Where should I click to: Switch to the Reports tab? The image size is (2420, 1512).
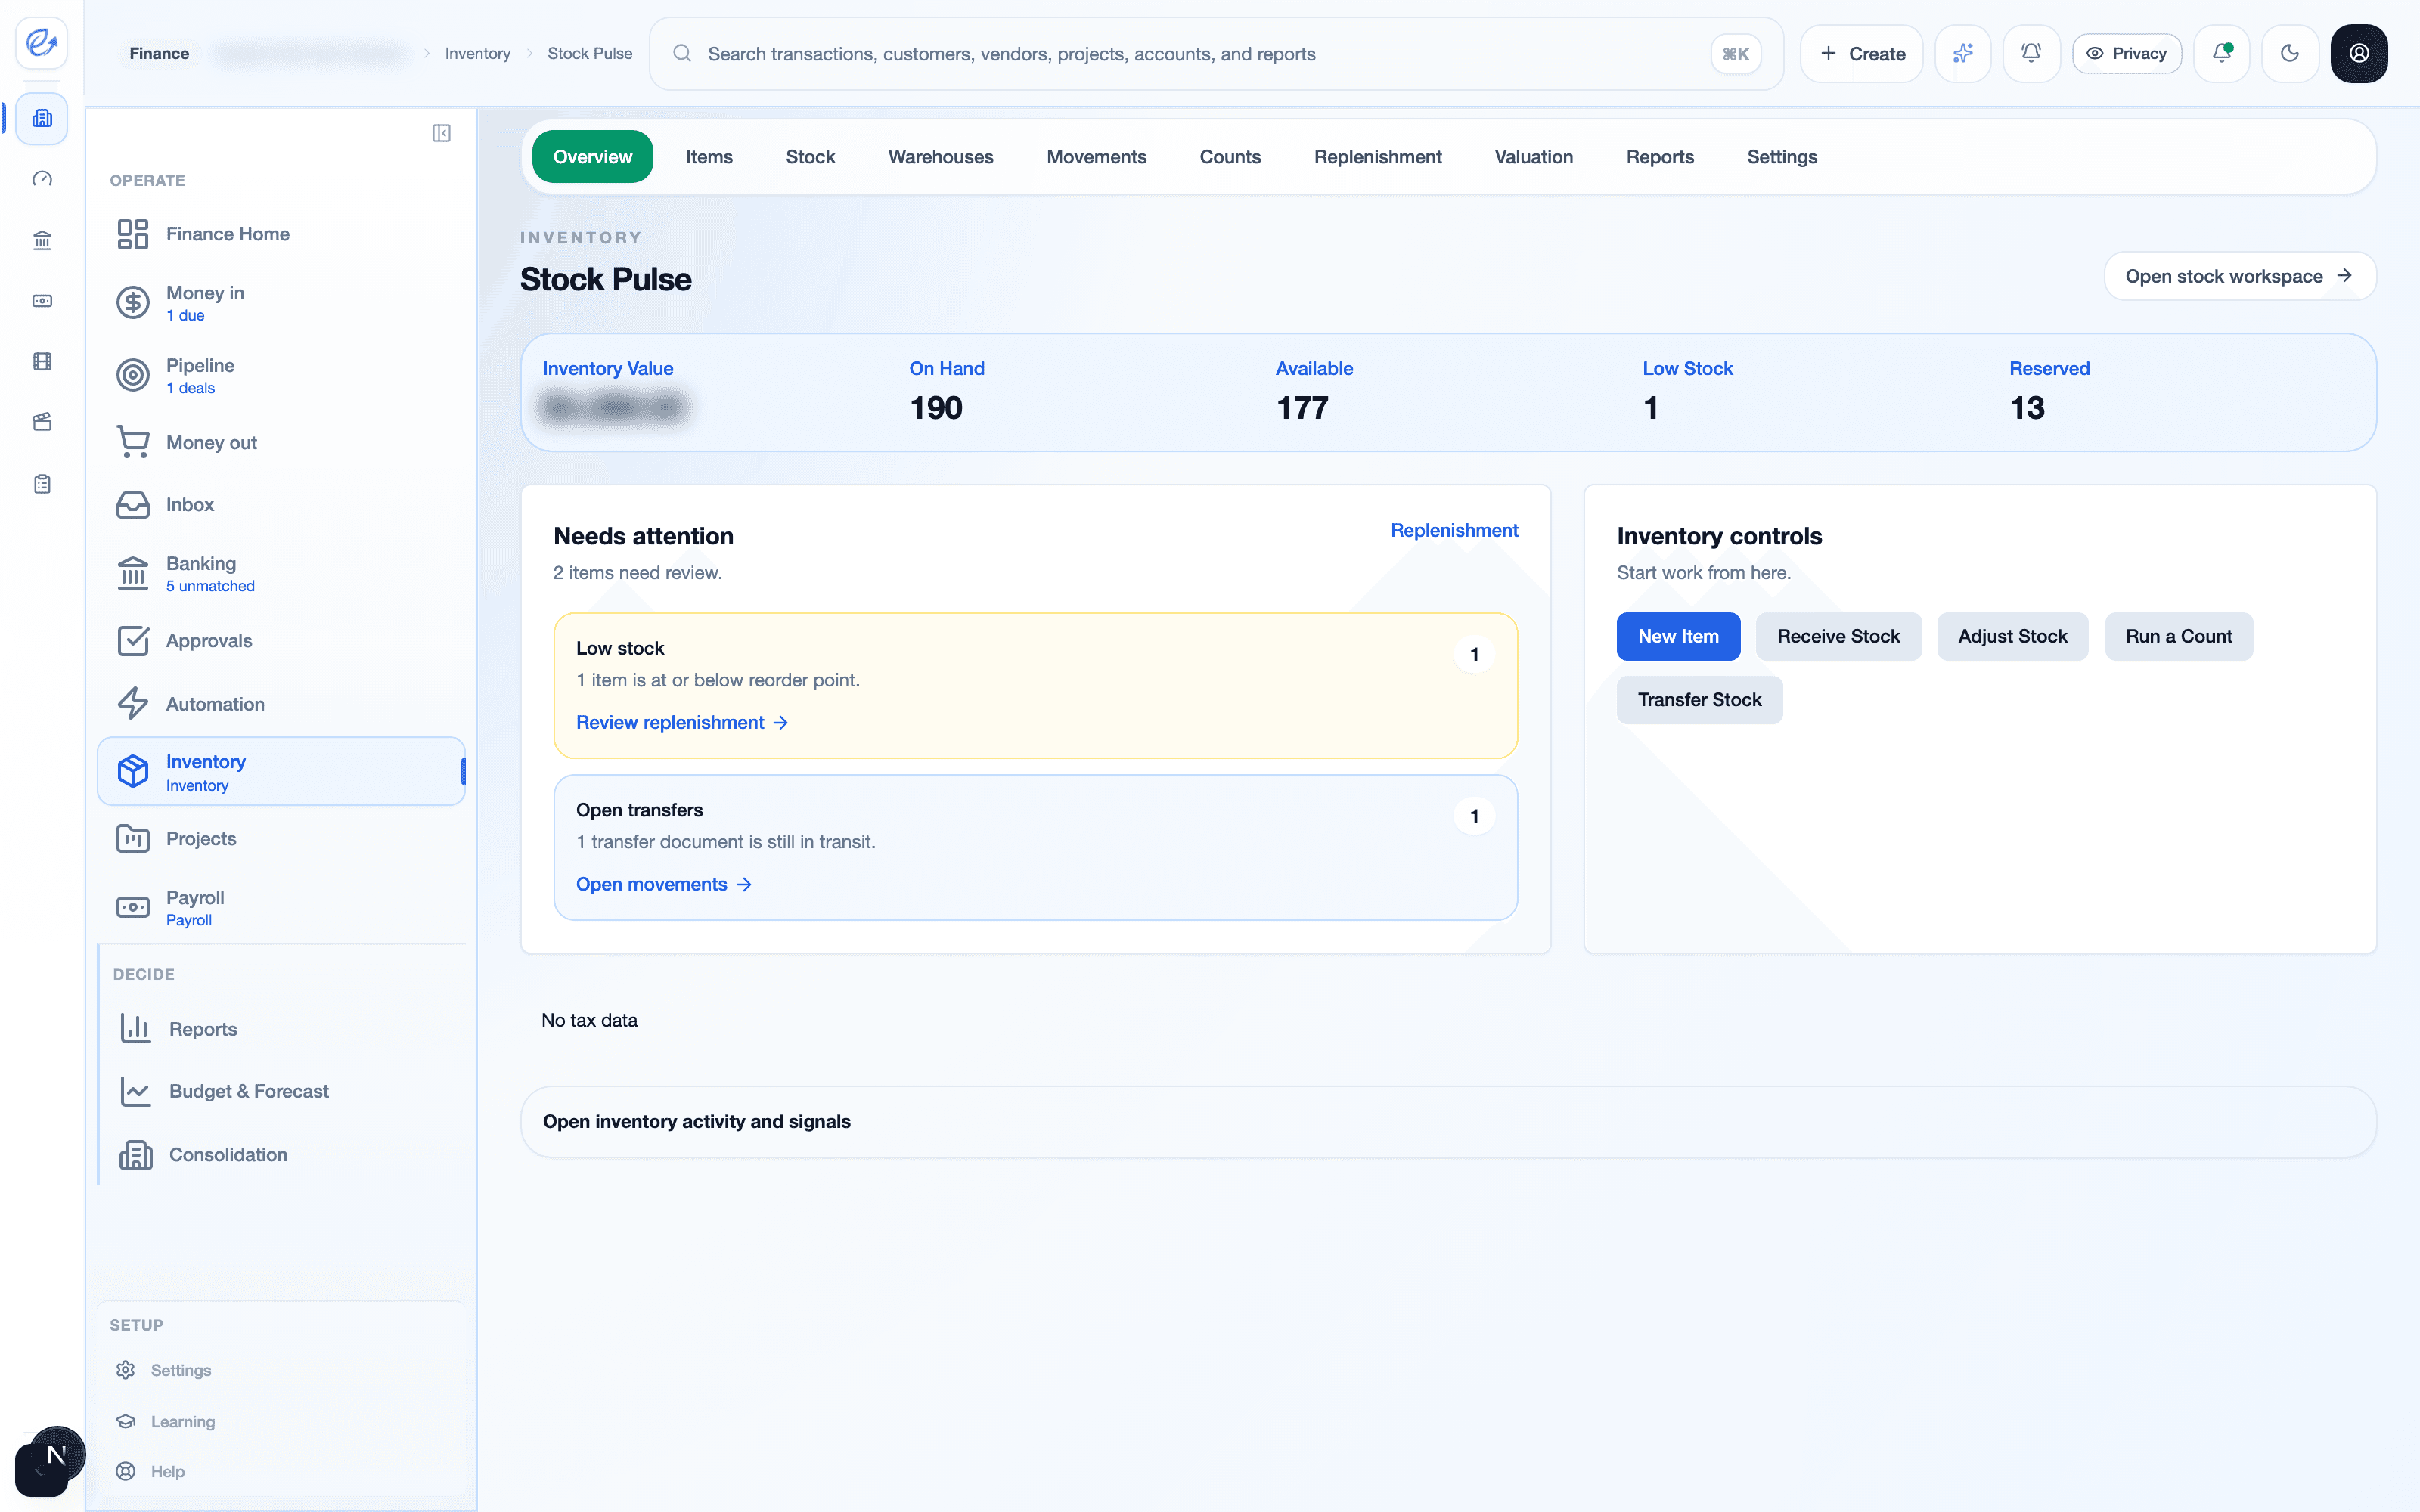tap(1660, 157)
